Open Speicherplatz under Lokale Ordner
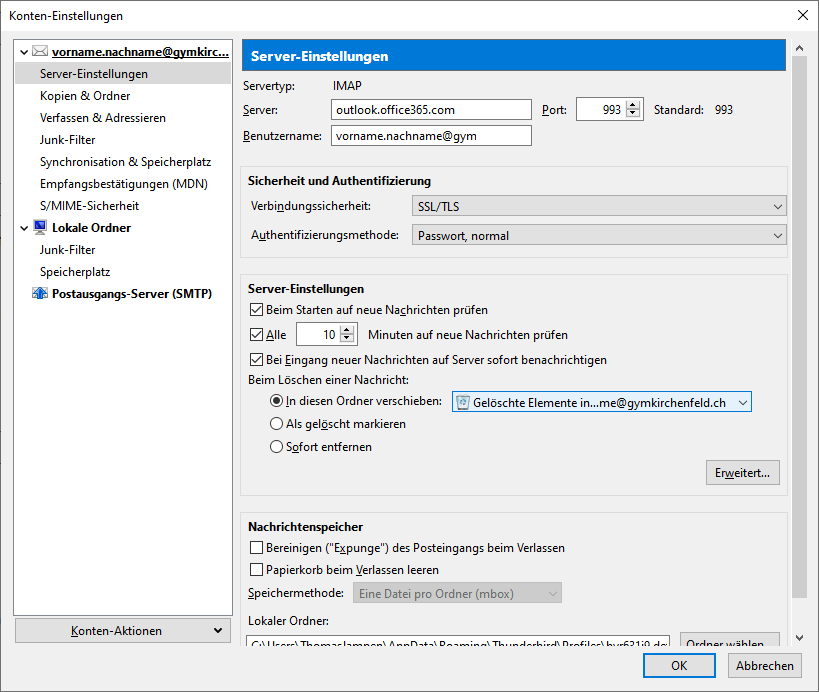819x692 pixels. pyautogui.click(x=75, y=272)
